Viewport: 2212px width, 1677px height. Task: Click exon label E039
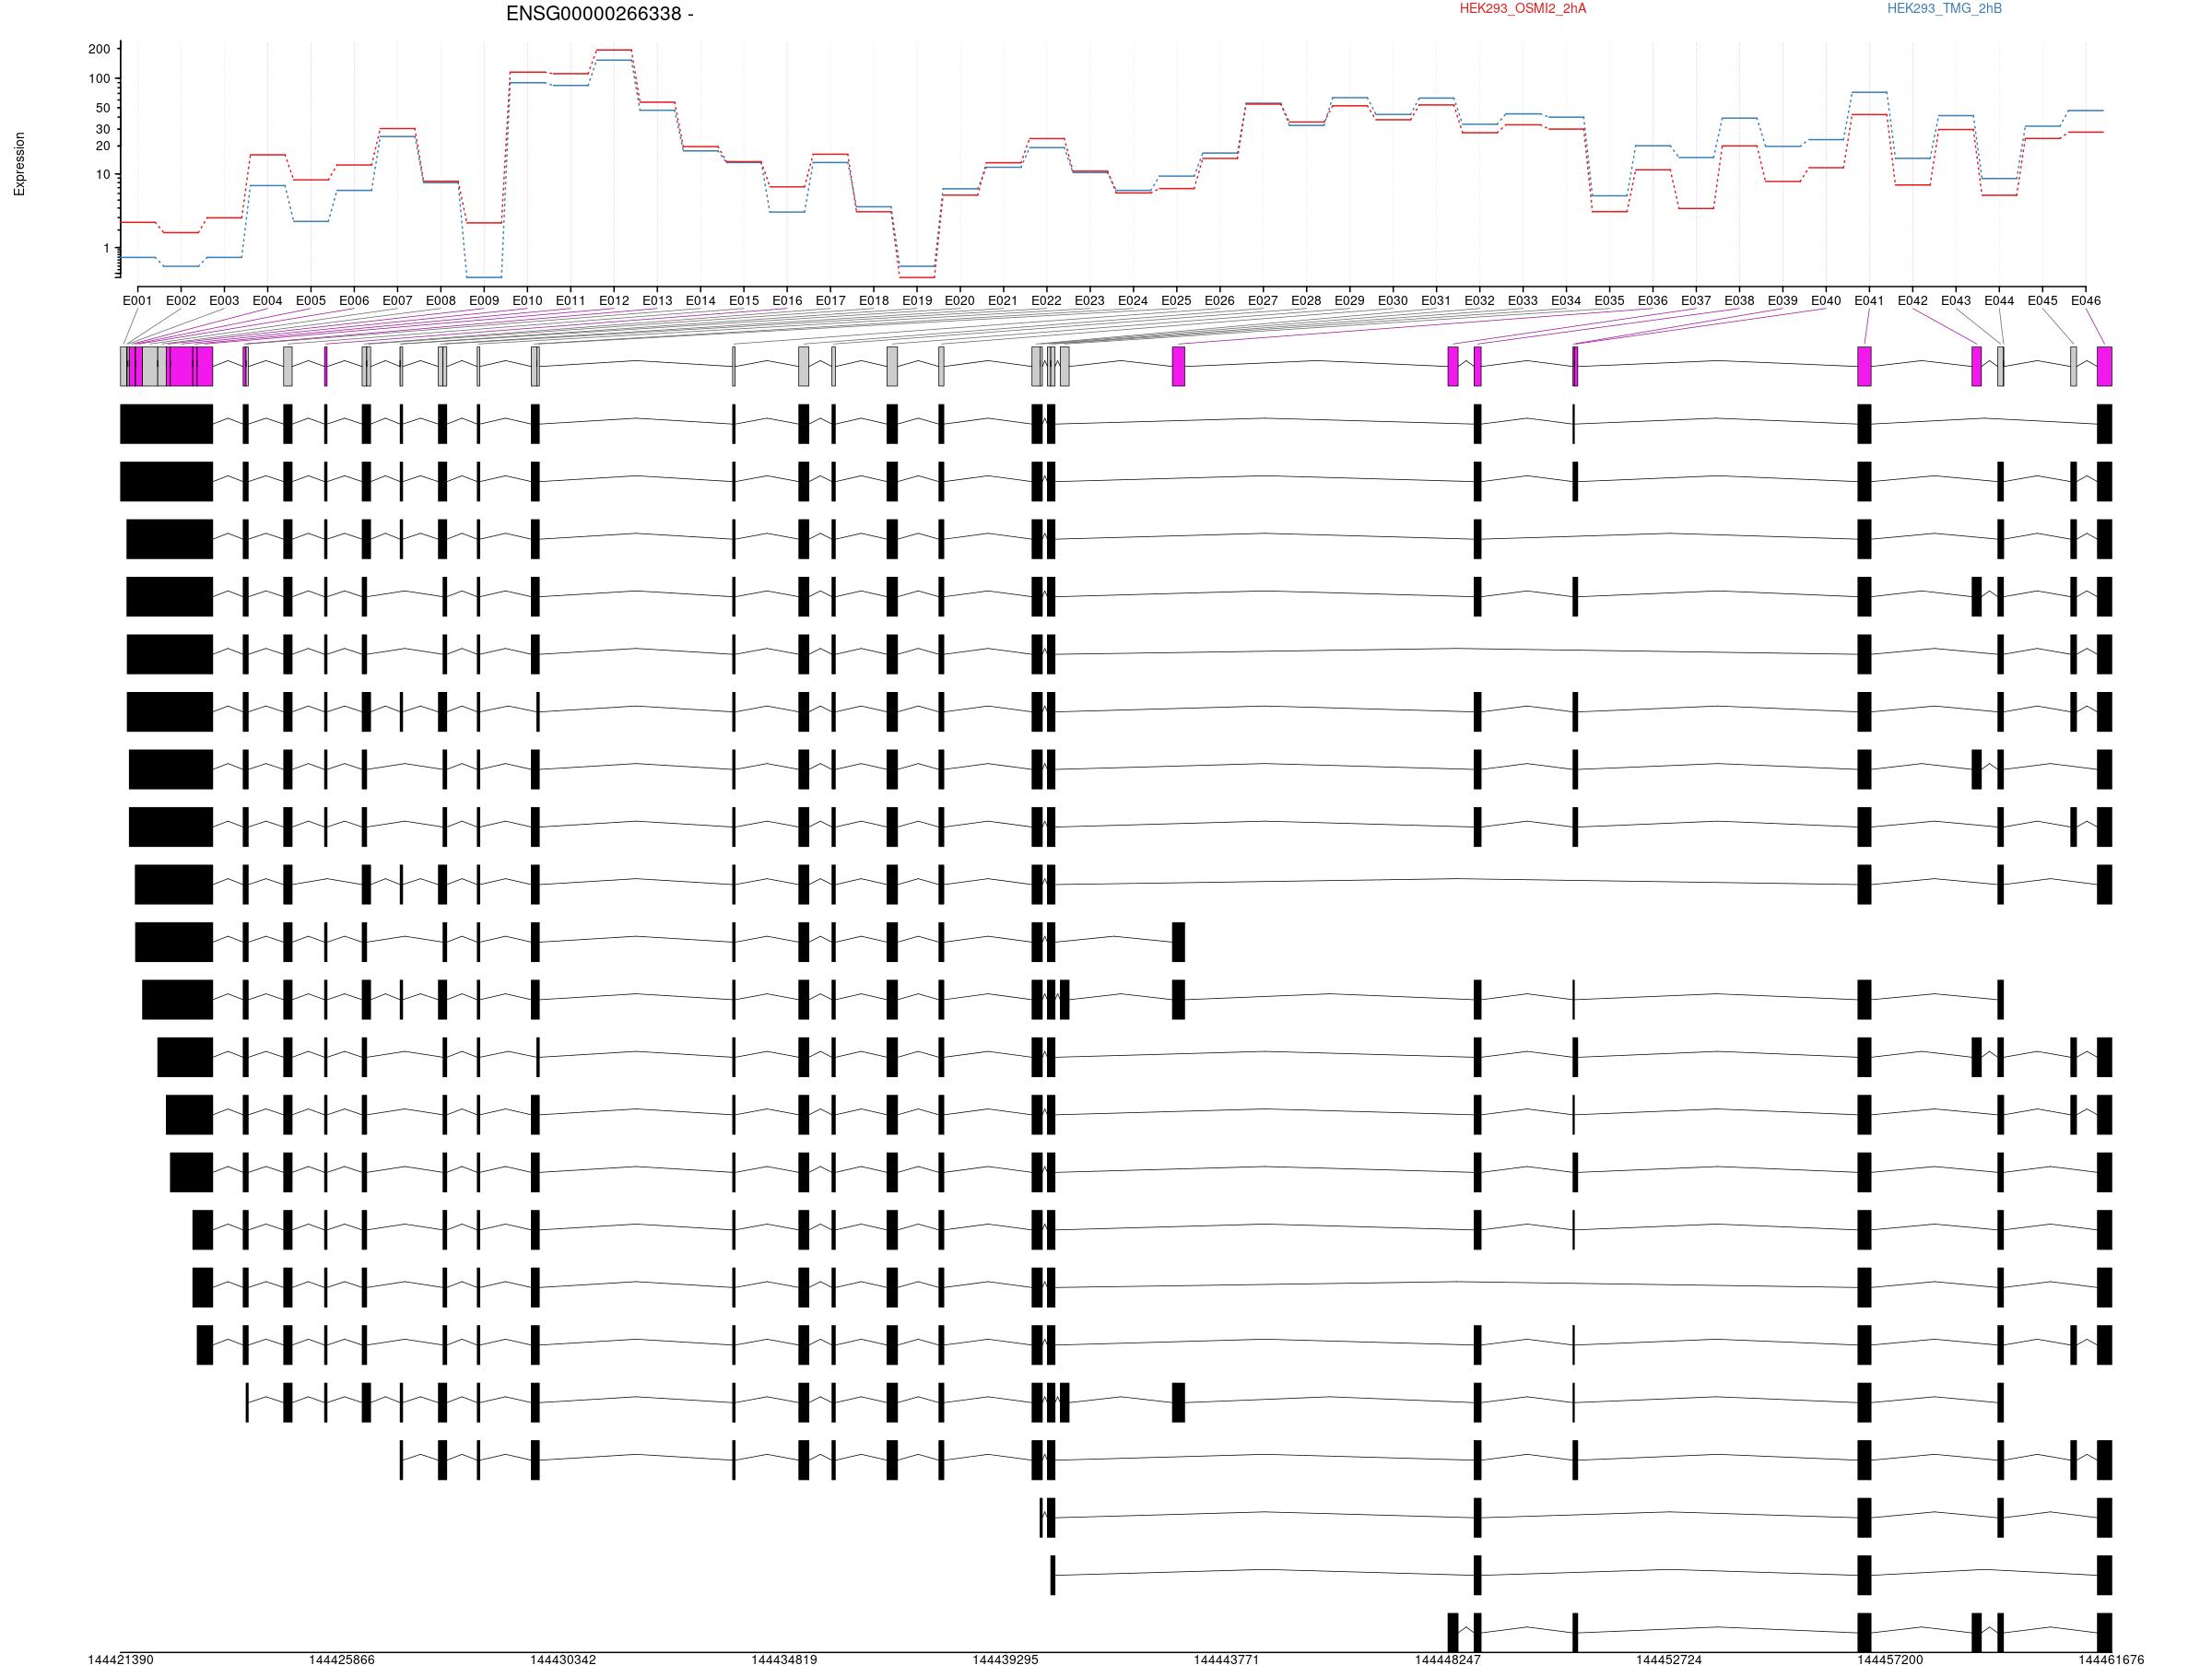click(x=1783, y=300)
